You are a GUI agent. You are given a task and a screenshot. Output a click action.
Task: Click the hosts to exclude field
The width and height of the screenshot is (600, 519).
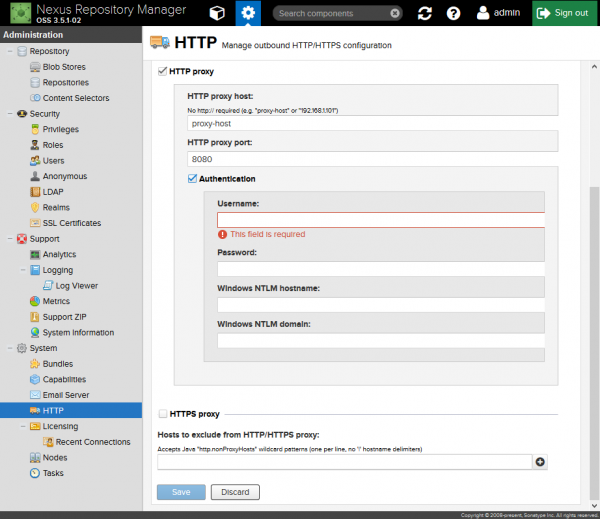coord(345,462)
